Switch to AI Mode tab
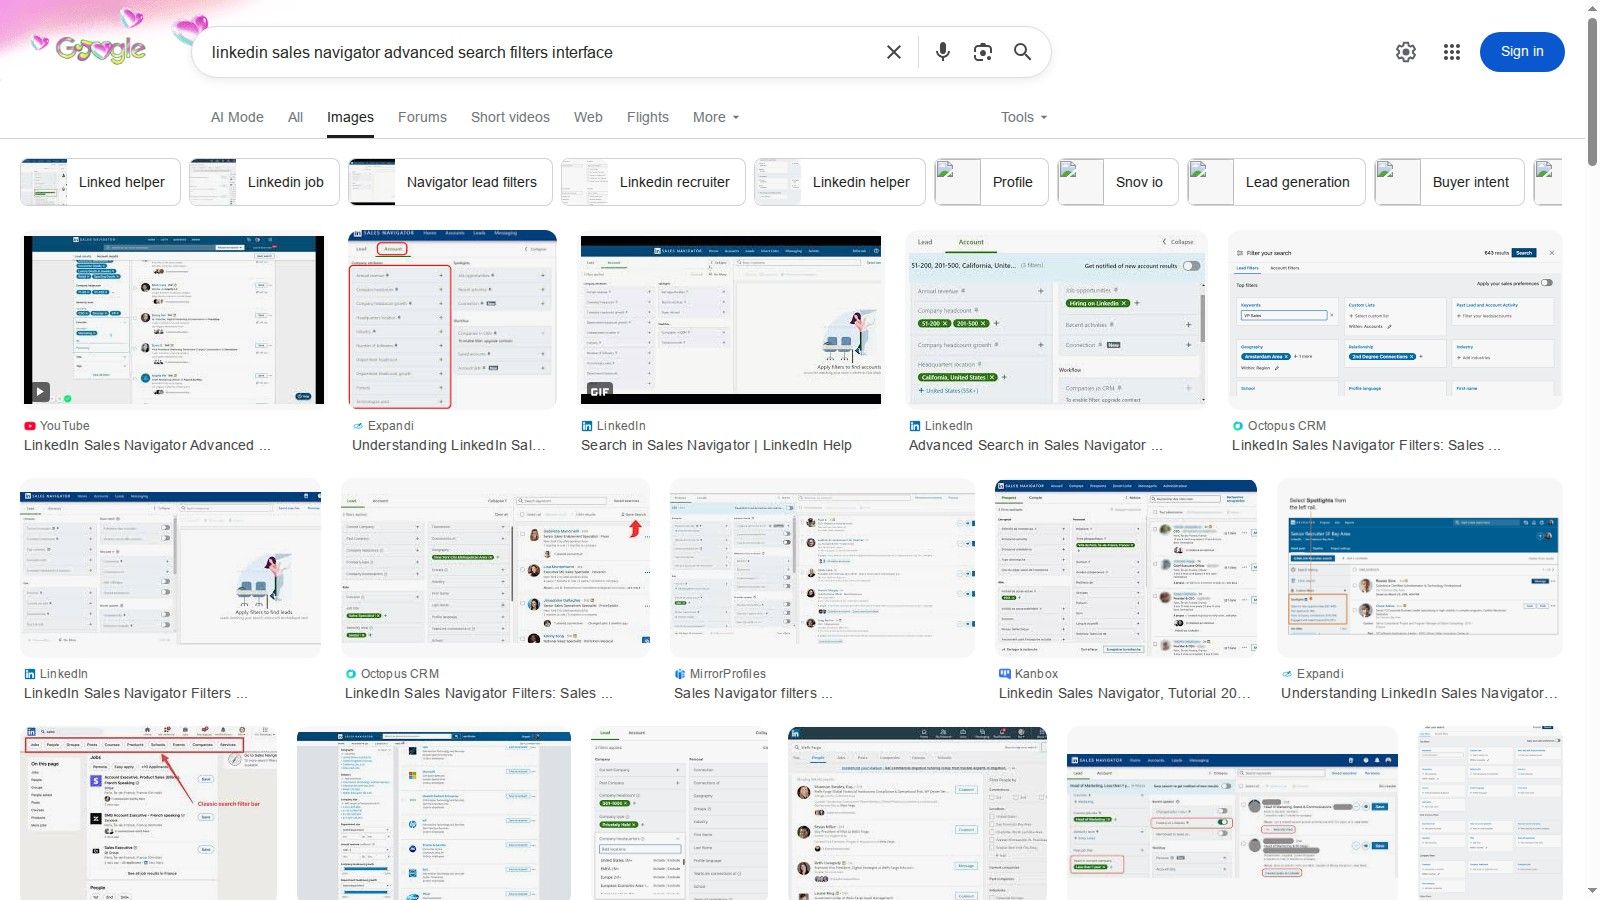This screenshot has width=1600, height=900. [237, 117]
